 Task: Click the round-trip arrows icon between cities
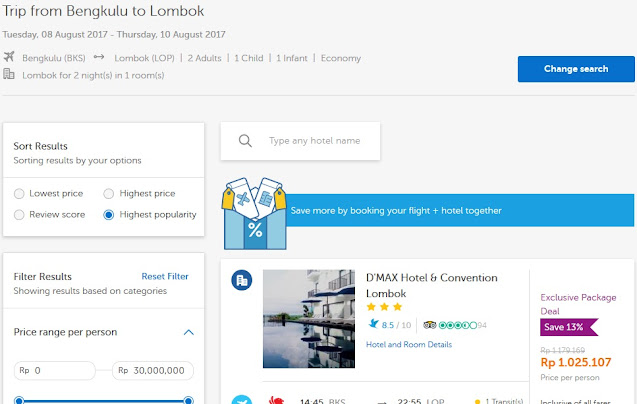tap(99, 57)
